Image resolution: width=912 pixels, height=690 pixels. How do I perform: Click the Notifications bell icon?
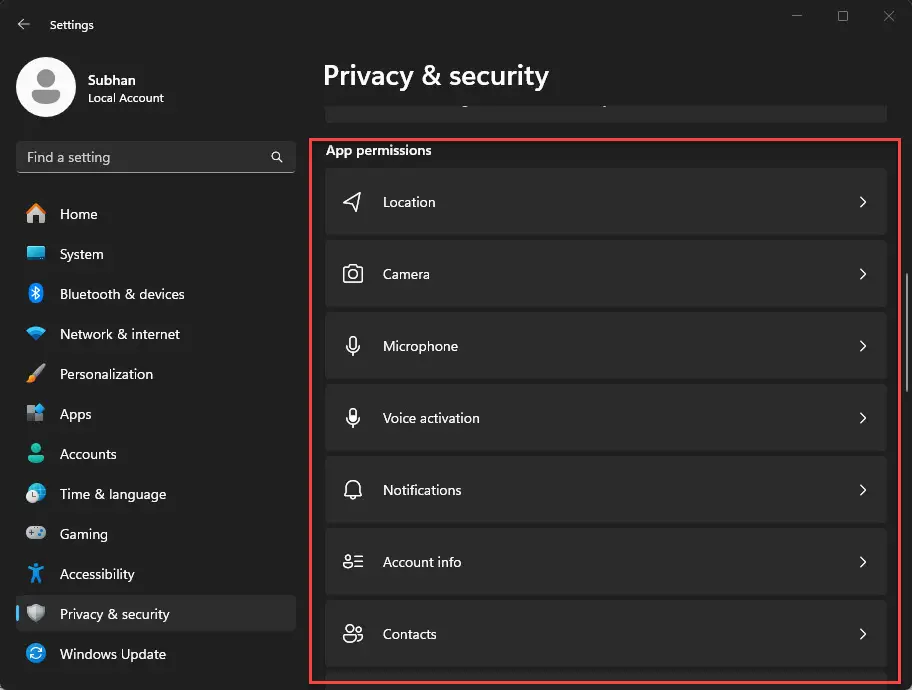(352, 490)
